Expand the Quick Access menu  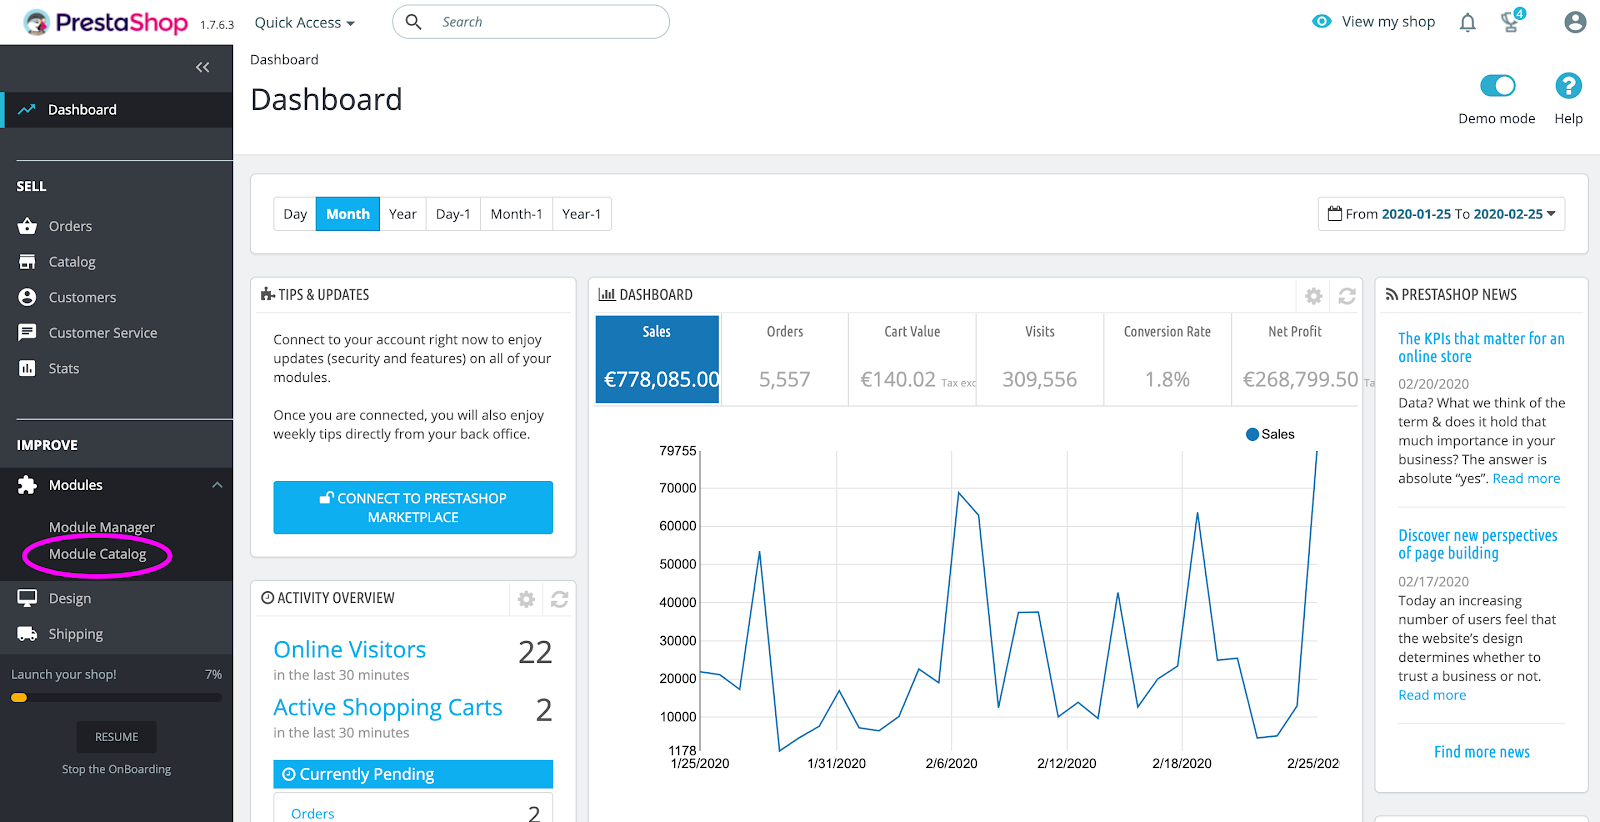(x=304, y=22)
